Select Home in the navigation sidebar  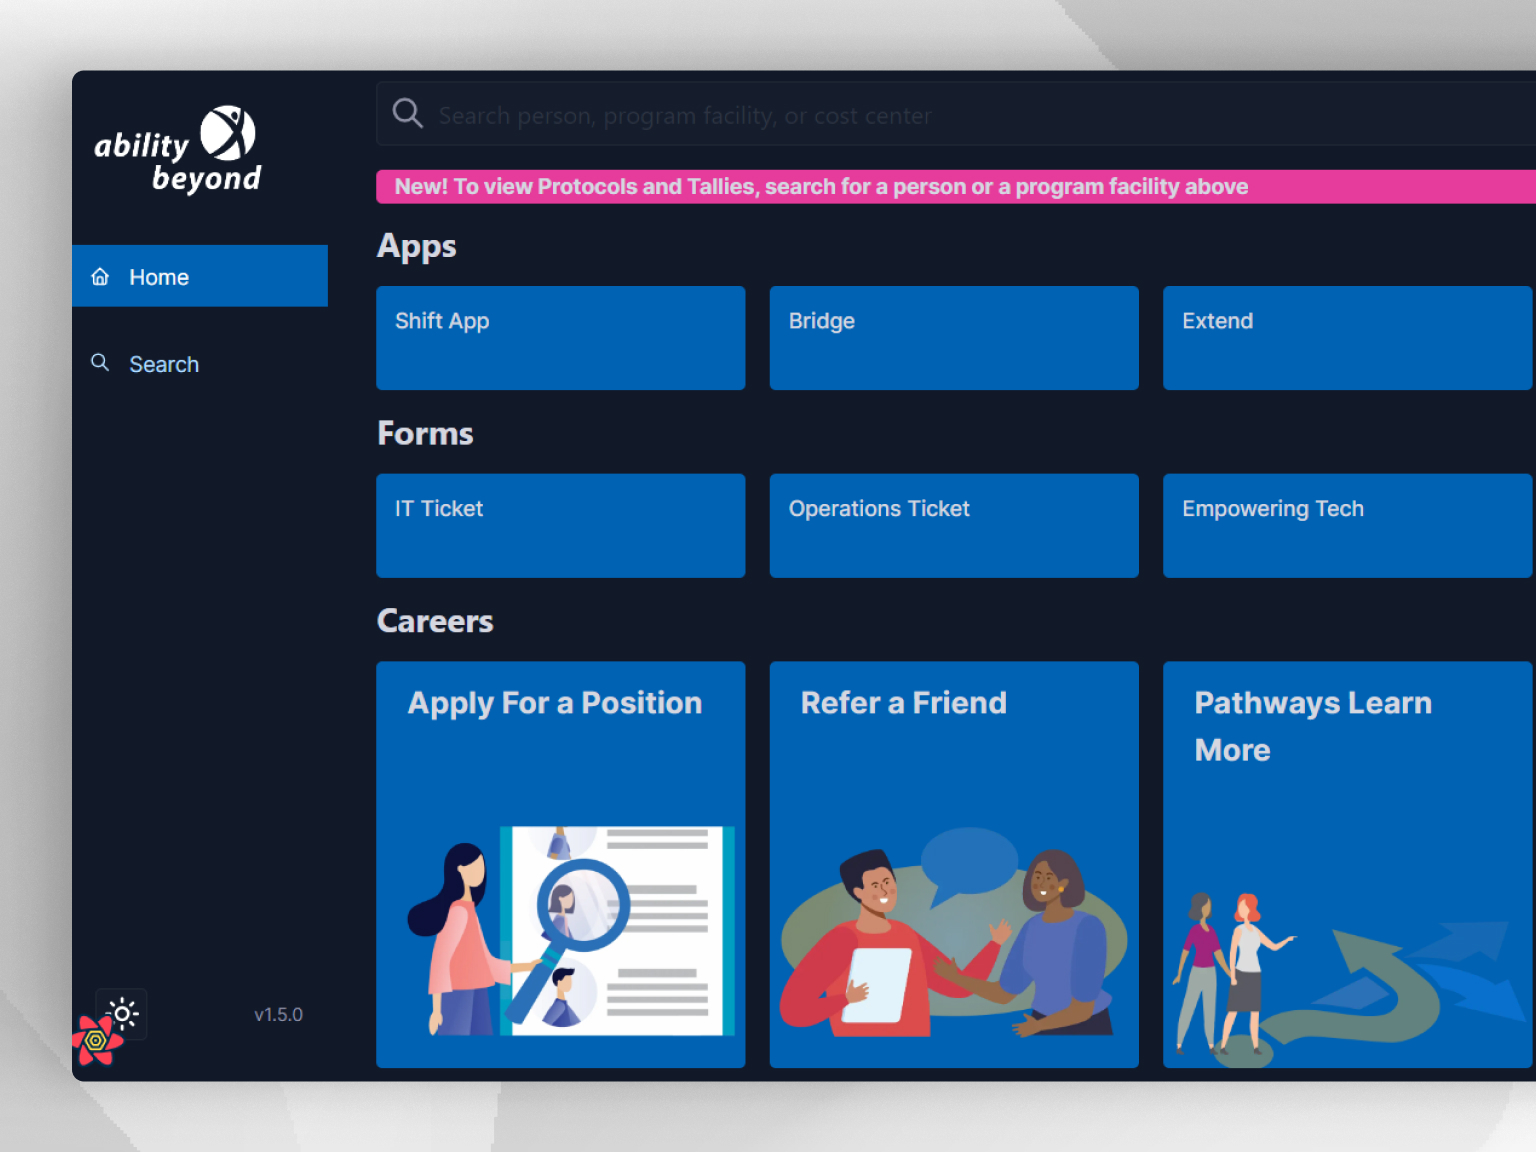[159, 276]
